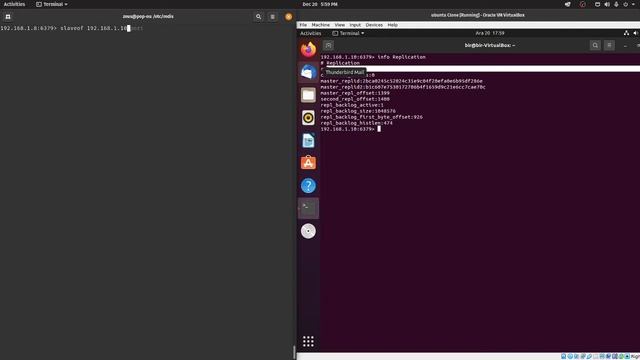
Task: Click the first tray icon in host top bar
Action: (x=568, y=4)
